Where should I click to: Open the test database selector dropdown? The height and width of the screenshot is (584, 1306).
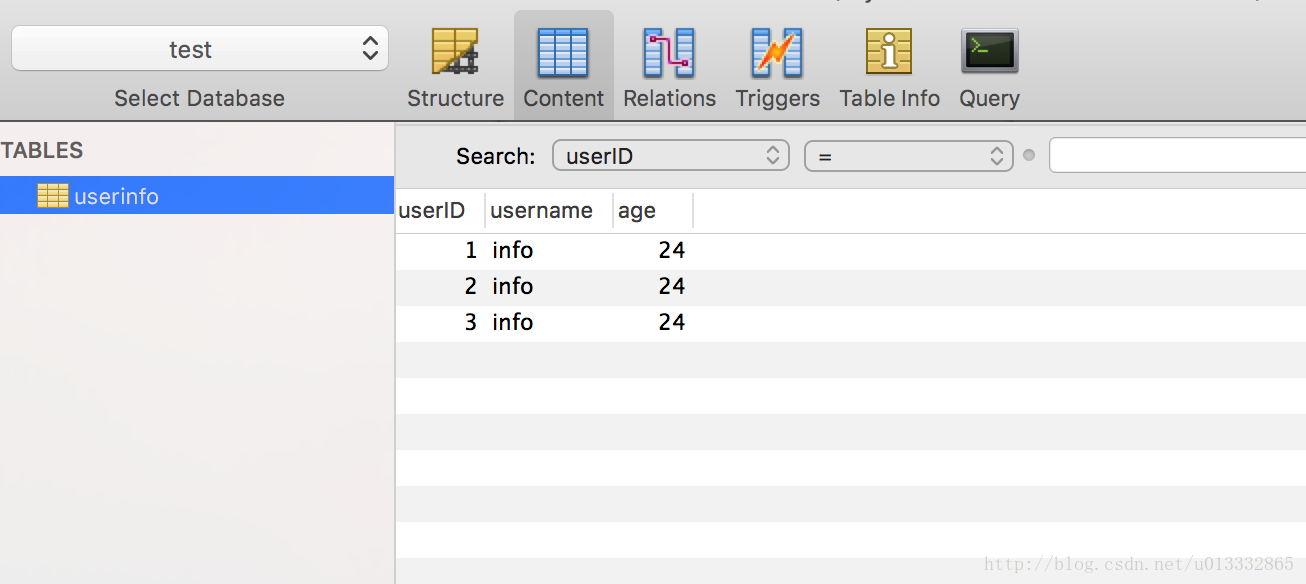point(200,49)
